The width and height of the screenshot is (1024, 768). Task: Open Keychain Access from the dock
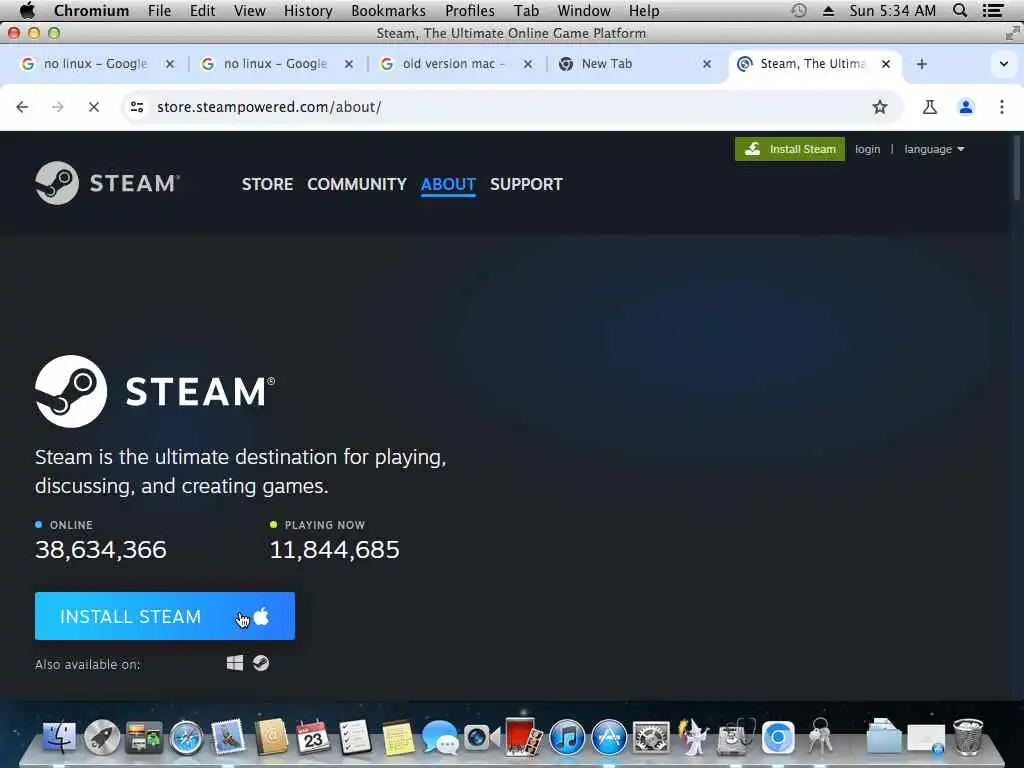point(820,737)
